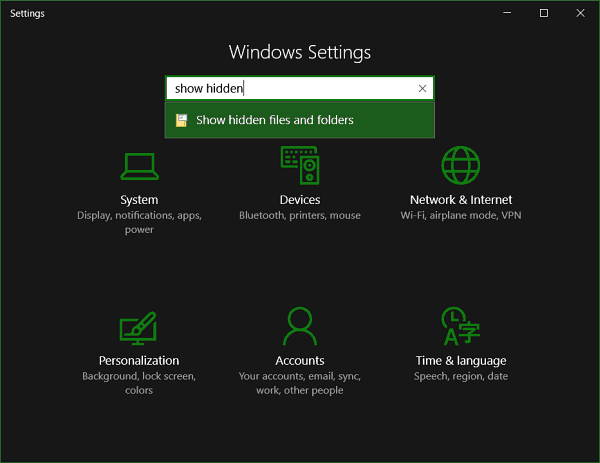The width and height of the screenshot is (600, 463).
Task: Click the Personalization heading text
Action: pos(139,360)
